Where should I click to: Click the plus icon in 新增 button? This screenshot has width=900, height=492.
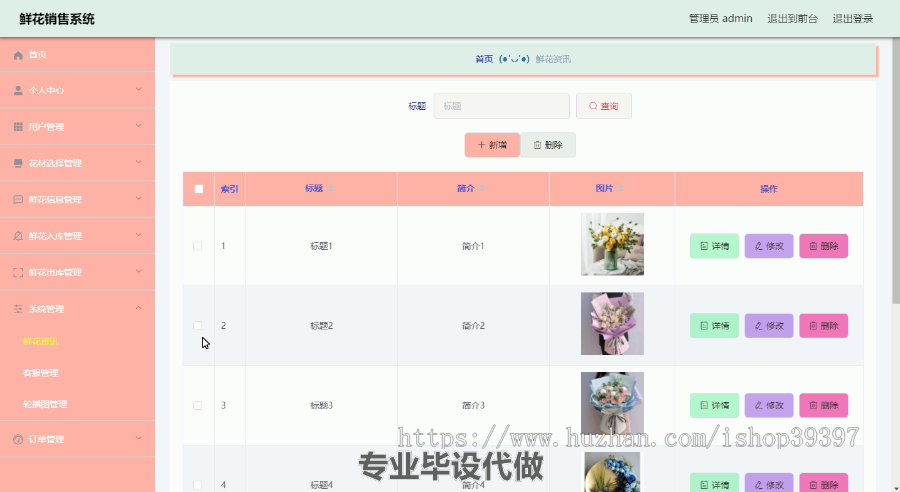click(481, 145)
